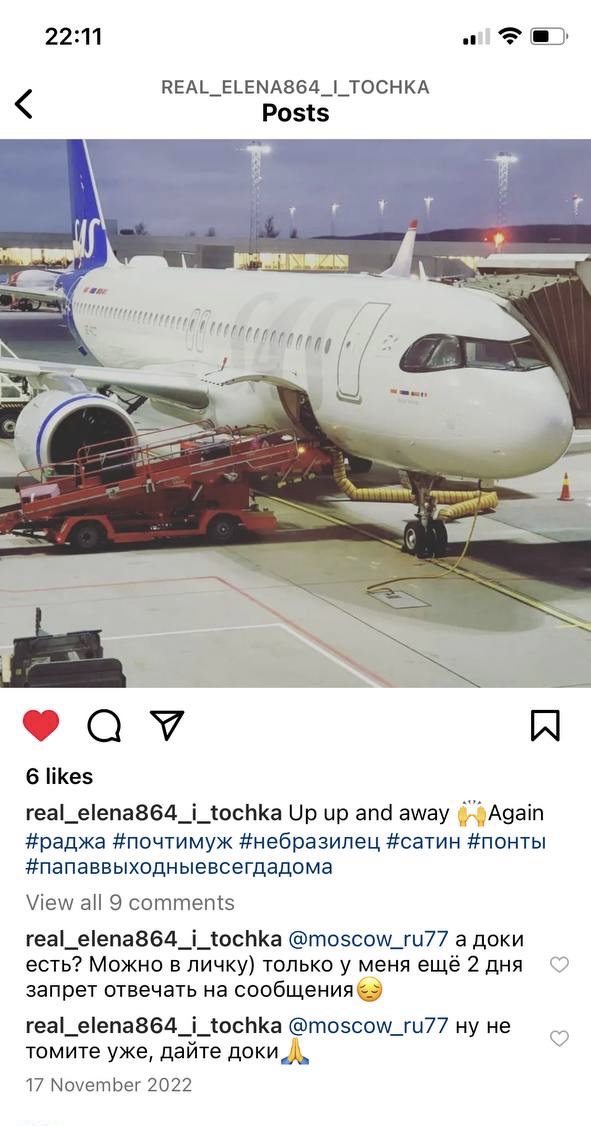Save post with bookmark icon
The height and width of the screenshot is (1126, 591).
pos(545,725)
